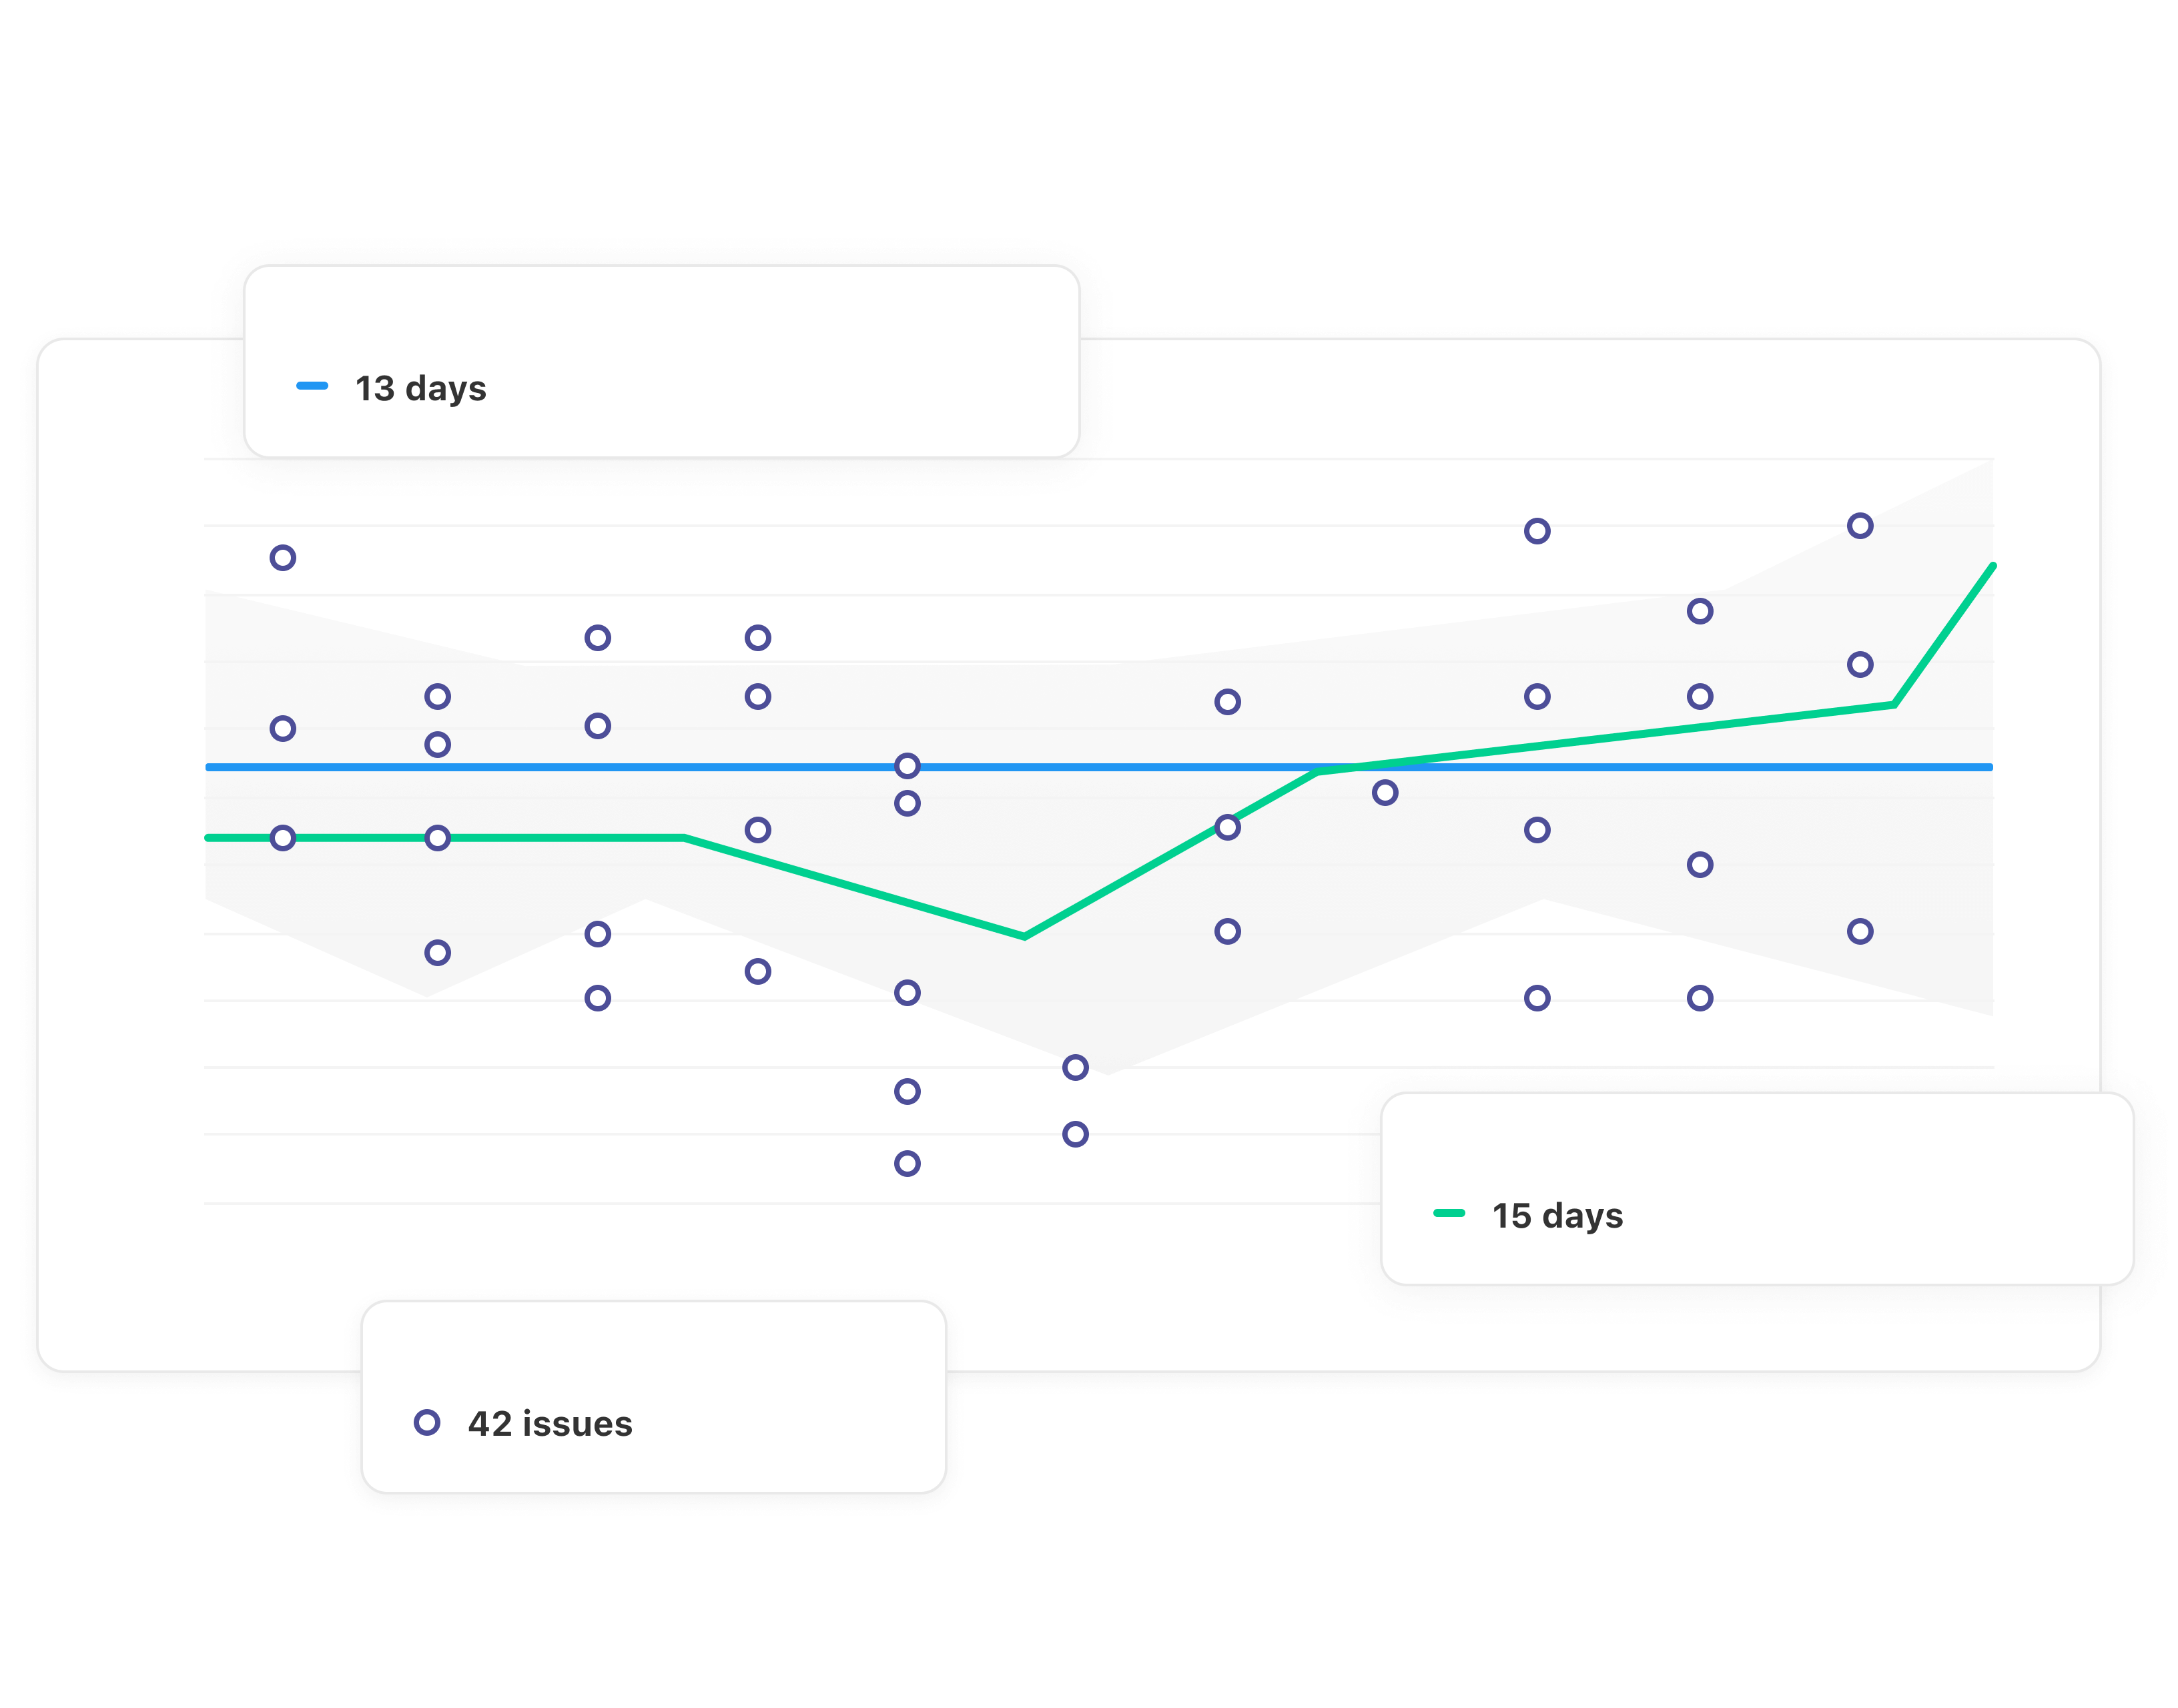Click the topmost issue dot in the rightmost column
Viewport: 2178px width, 1708px height.
[x=1860, y=526]
